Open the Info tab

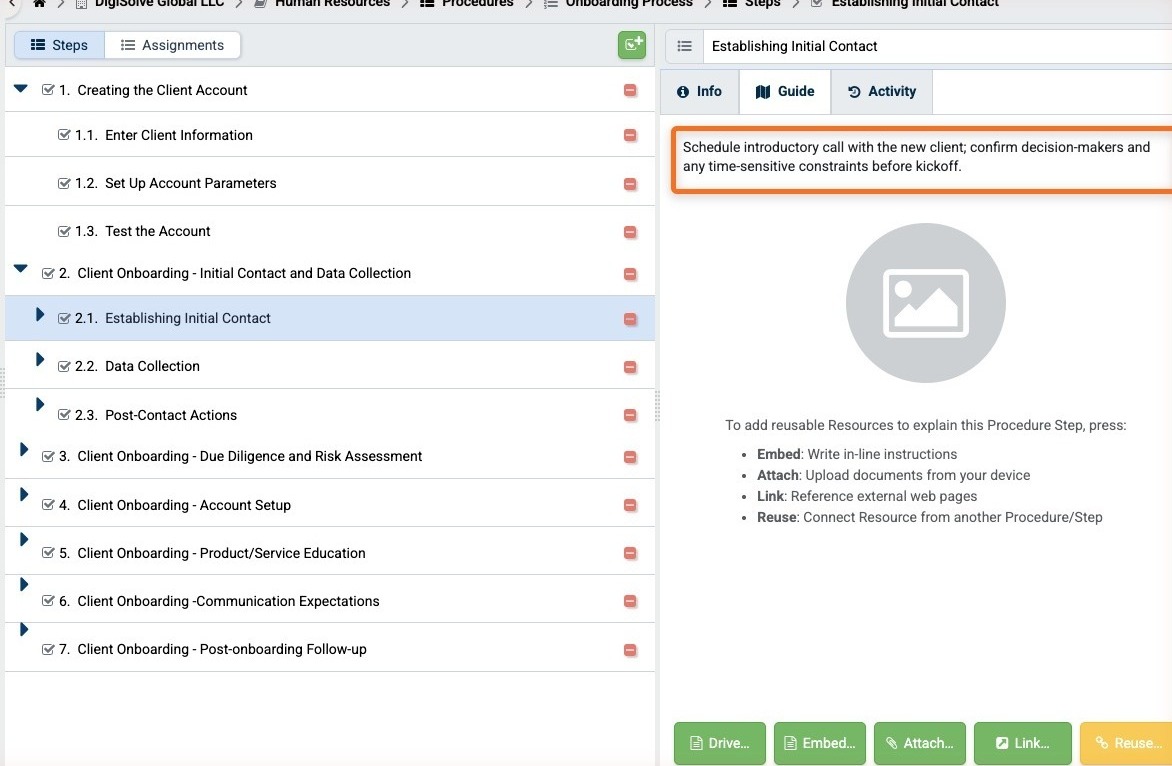coord(700,91)
